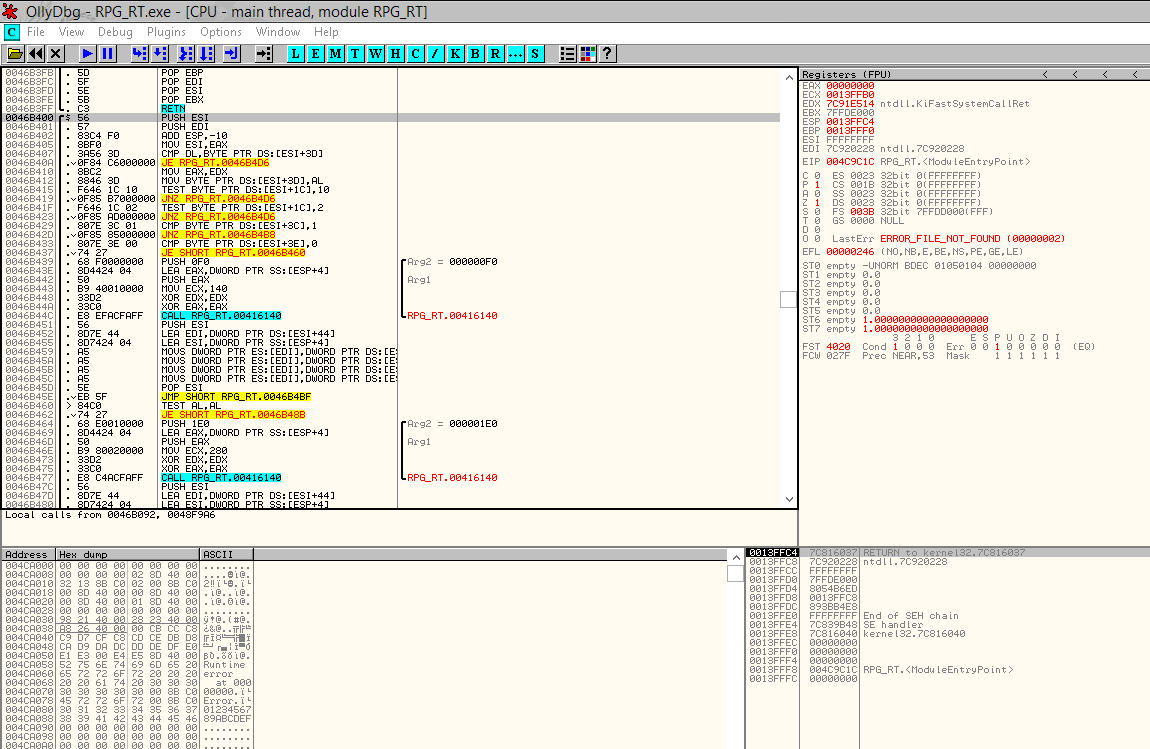
Task: Click the Close program X icon
Action: coord(56,54)
